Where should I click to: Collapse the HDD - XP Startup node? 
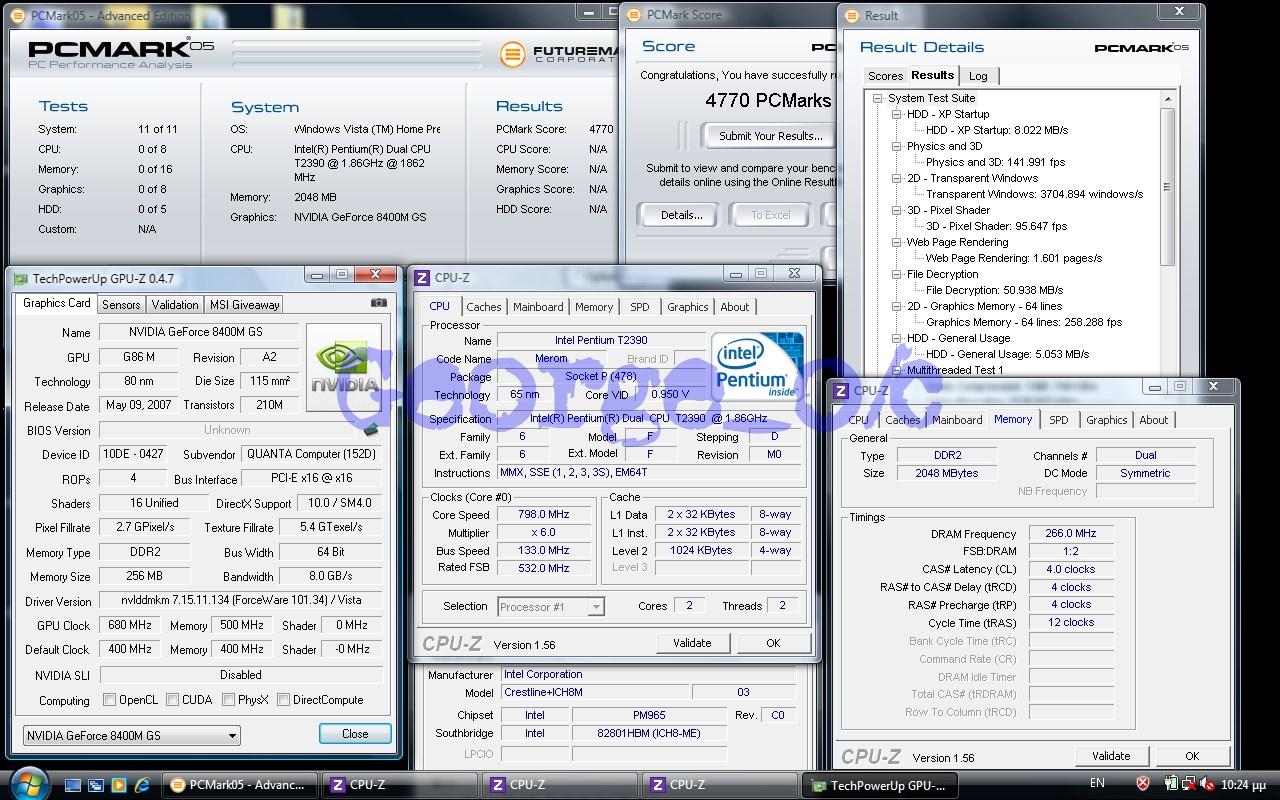point(897,114)
